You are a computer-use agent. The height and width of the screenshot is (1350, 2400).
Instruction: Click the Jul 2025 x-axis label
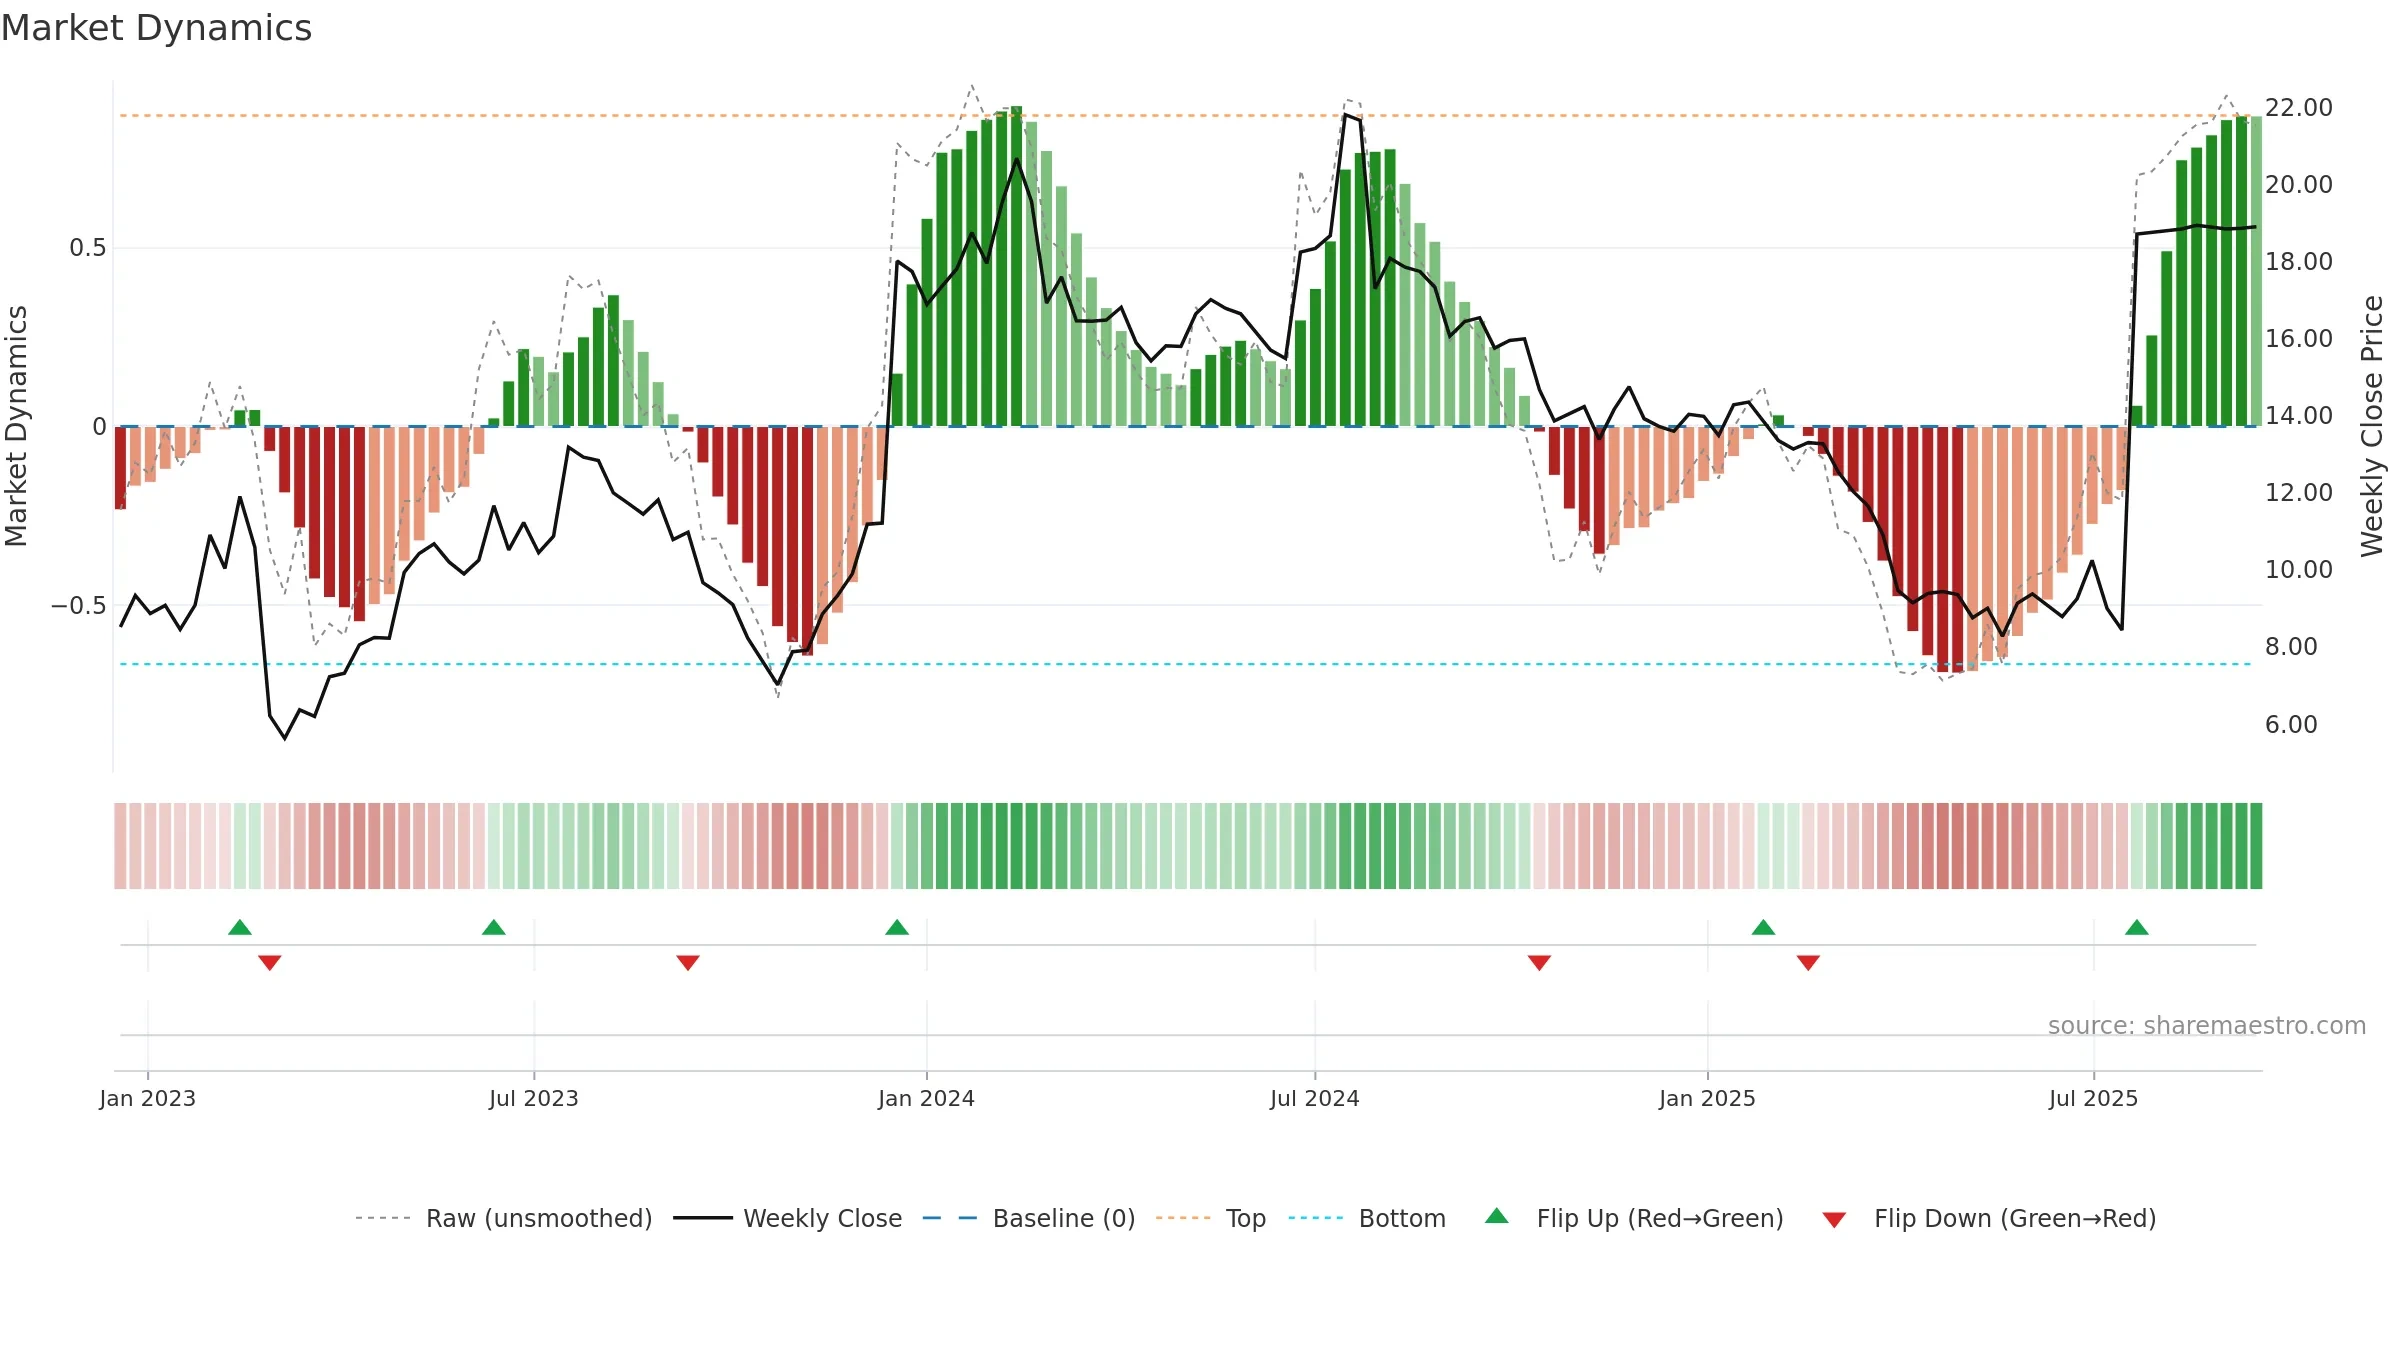(x=2094, y=1098)
